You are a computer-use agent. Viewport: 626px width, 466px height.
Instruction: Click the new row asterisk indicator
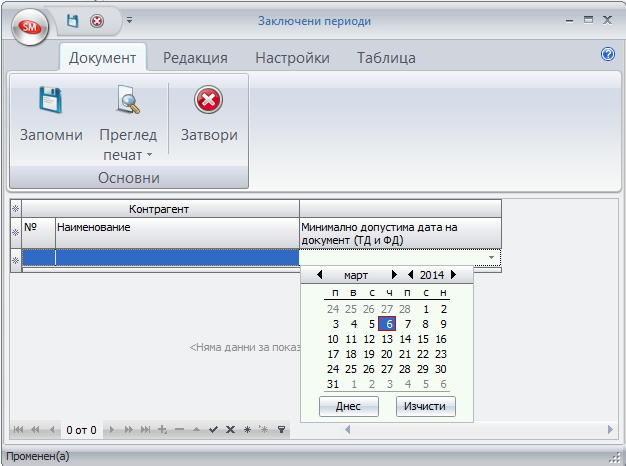tap(16, 261)
